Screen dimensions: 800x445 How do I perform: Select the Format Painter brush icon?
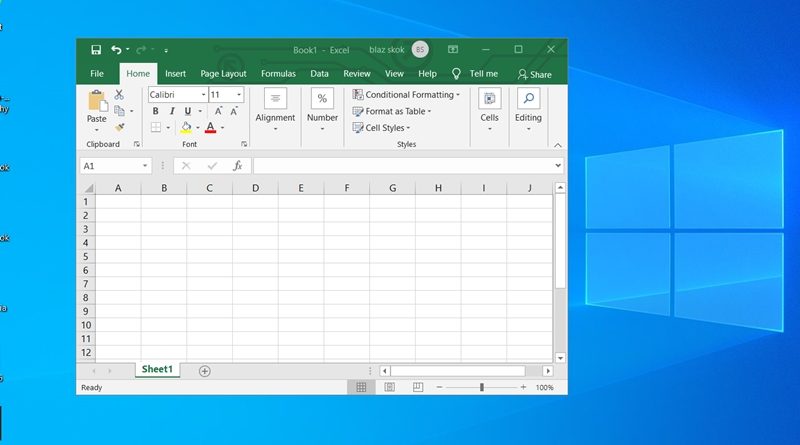point(119,127)
